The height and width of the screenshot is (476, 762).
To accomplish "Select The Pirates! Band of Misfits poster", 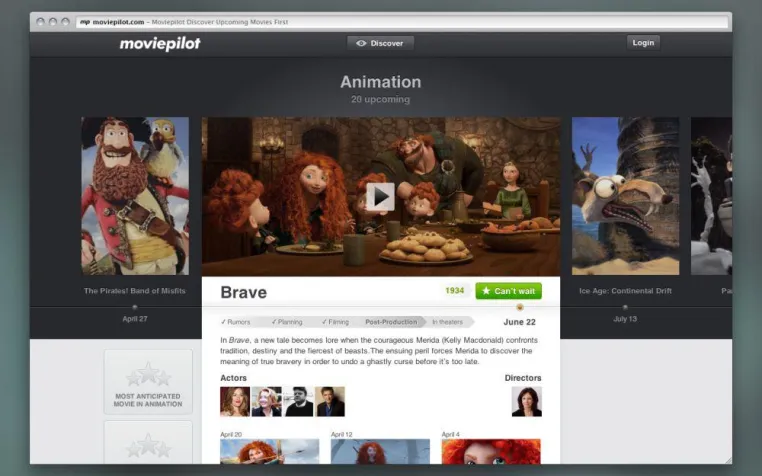I will pos(135,196).
